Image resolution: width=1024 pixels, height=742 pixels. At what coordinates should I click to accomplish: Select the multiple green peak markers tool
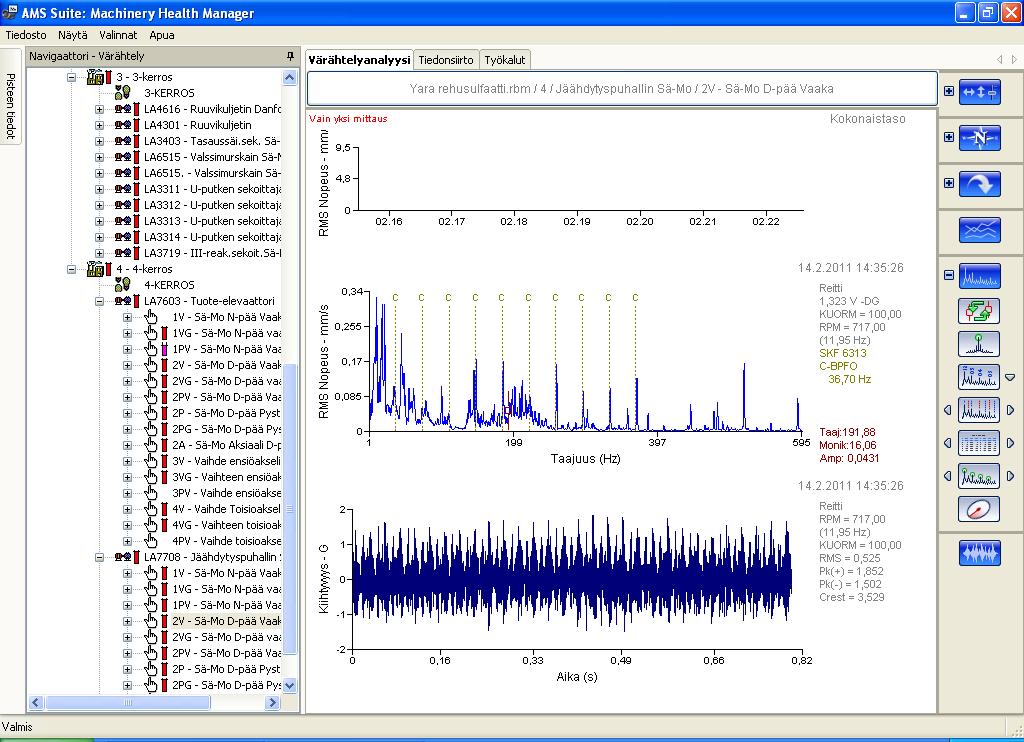click(x=979, y=476)
